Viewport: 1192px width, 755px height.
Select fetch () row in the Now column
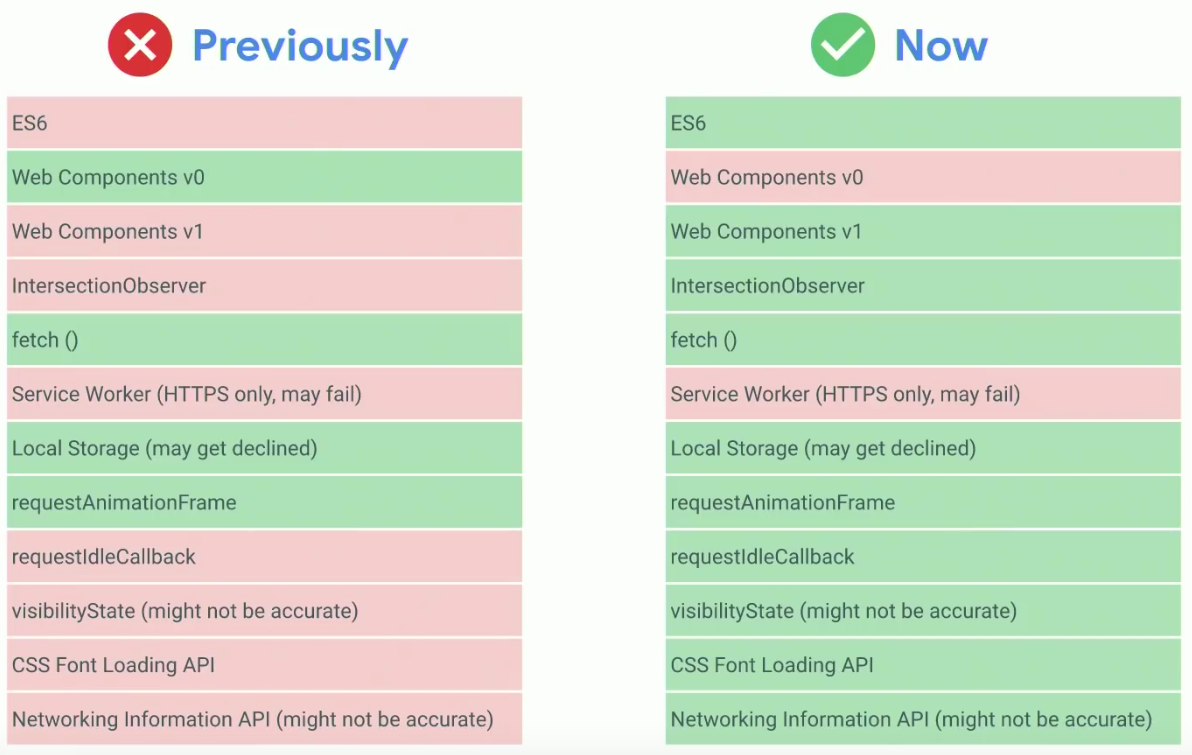pyautogui.click(x=923, y=340)
